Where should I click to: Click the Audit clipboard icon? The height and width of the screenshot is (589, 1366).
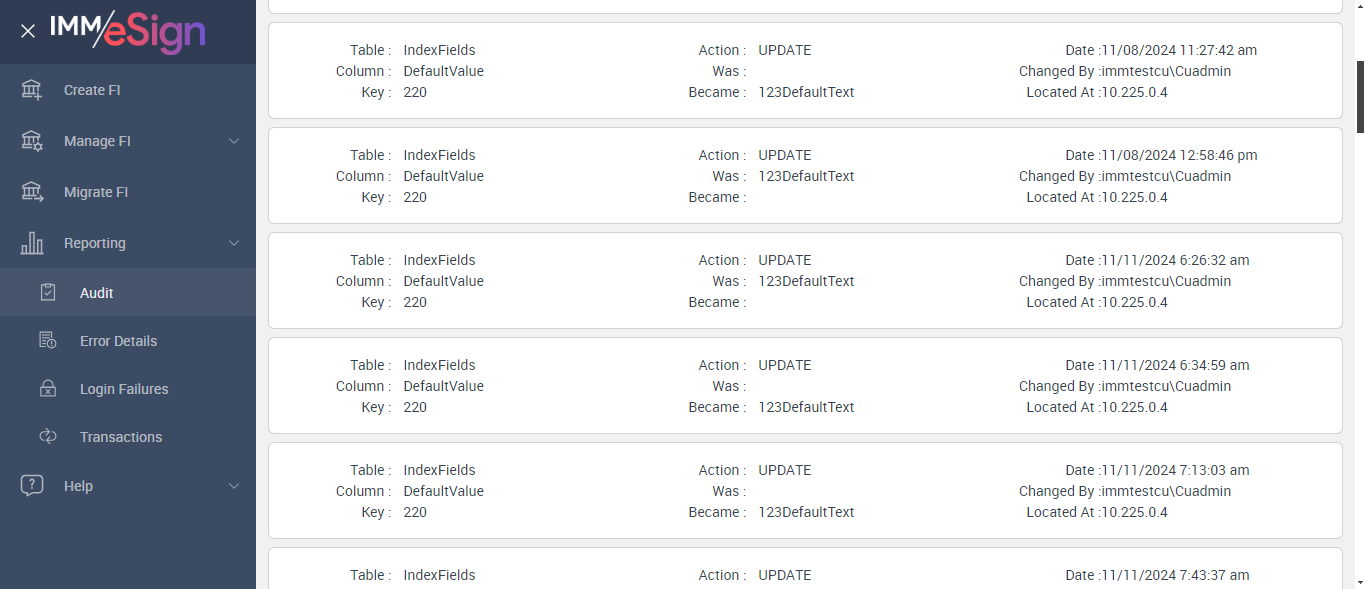48,293
